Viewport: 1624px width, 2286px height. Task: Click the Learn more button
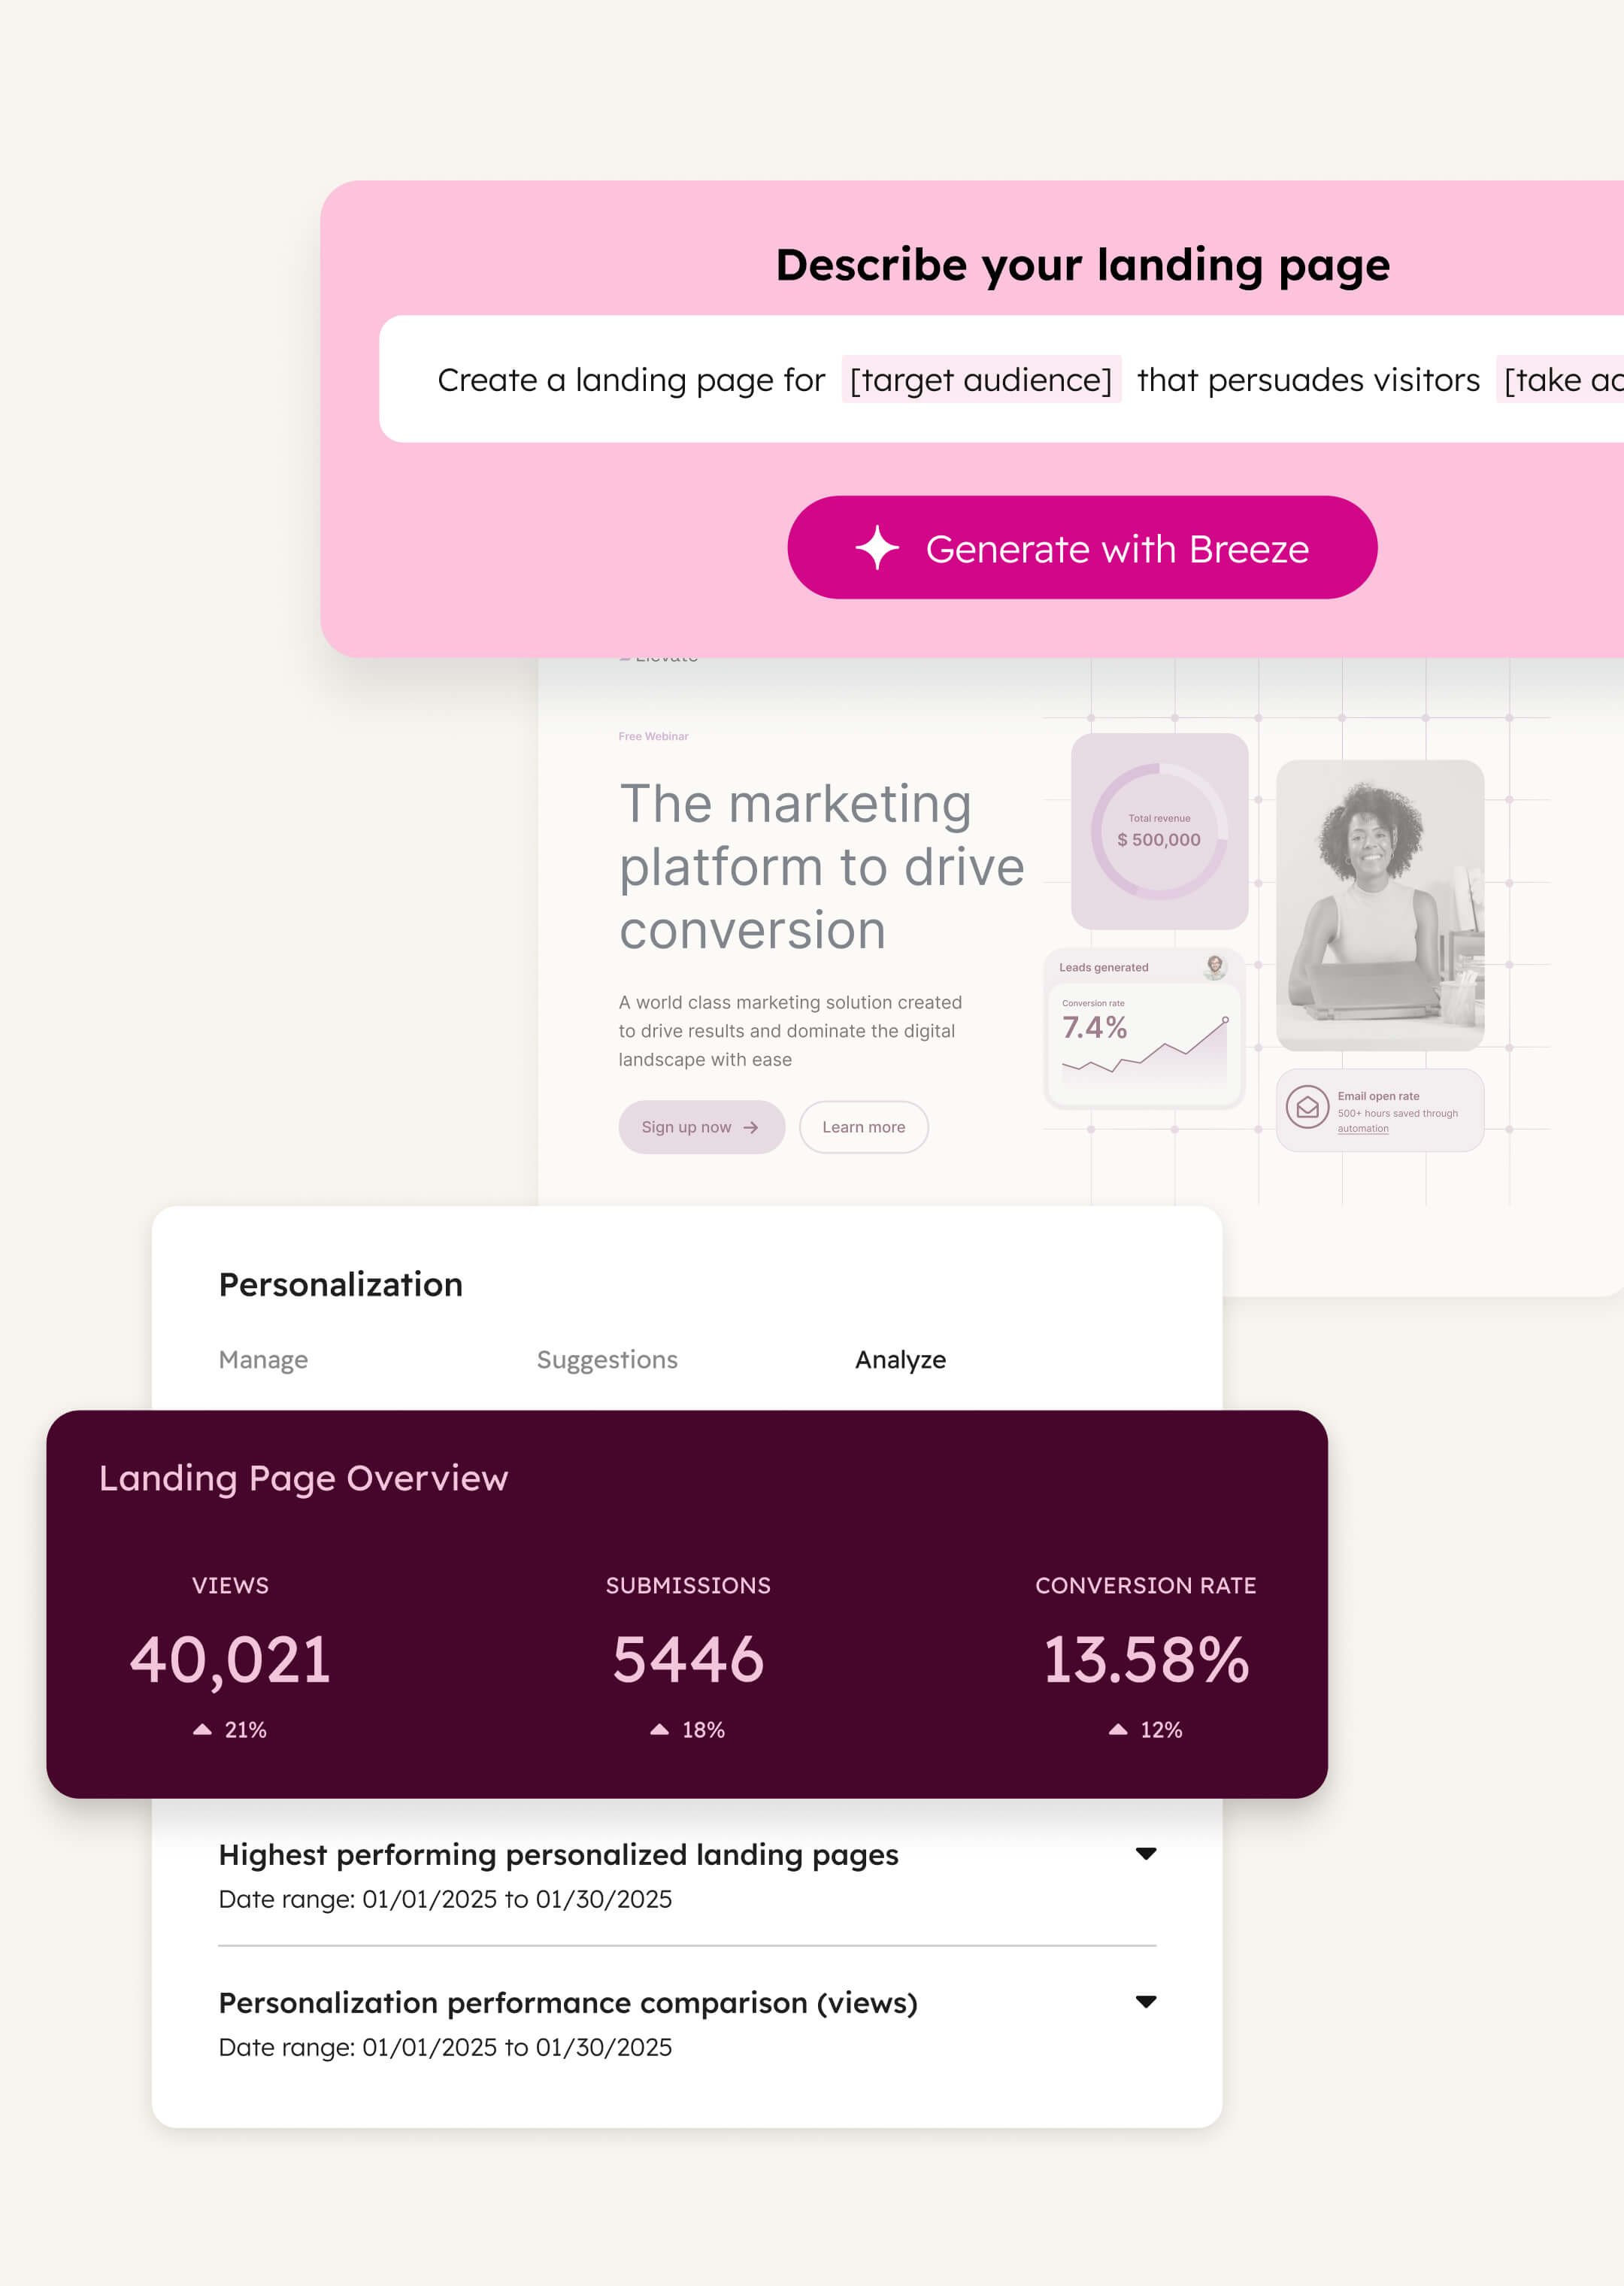point(863,1127)
